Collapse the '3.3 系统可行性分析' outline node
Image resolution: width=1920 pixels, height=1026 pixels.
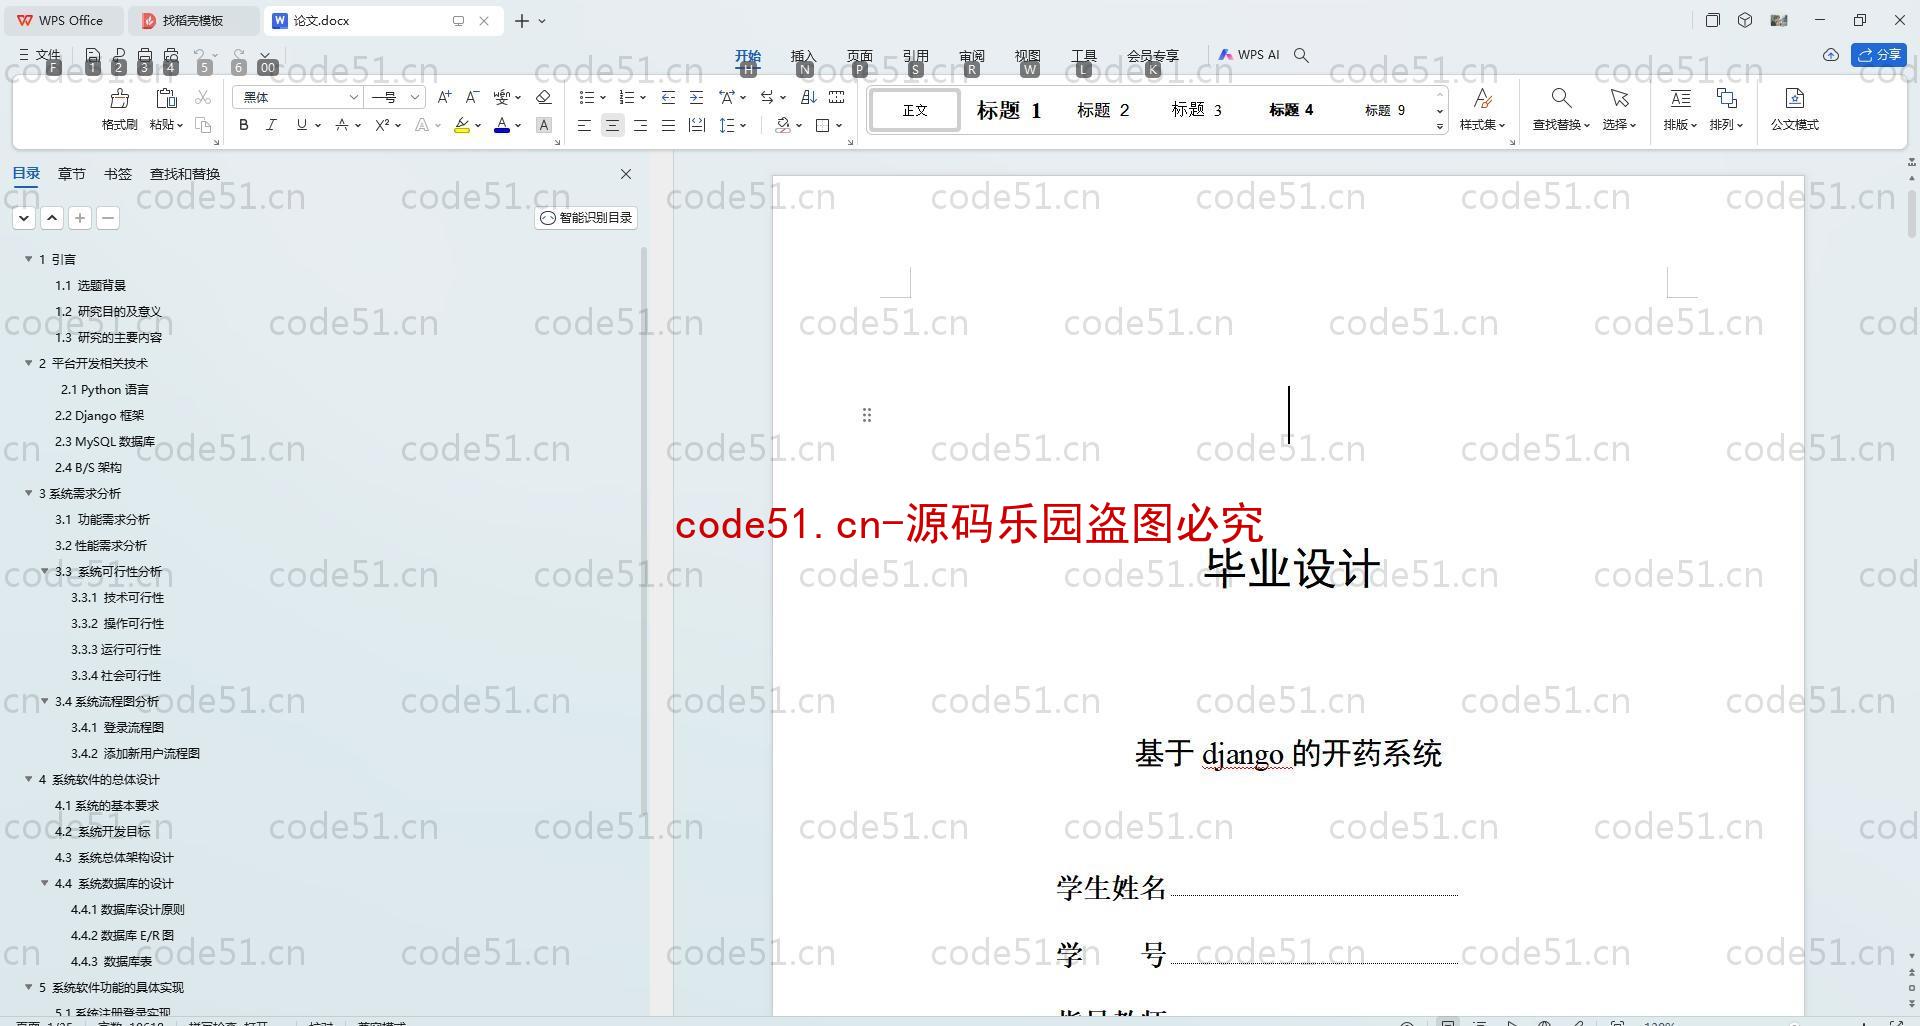[x=44, y=571]
